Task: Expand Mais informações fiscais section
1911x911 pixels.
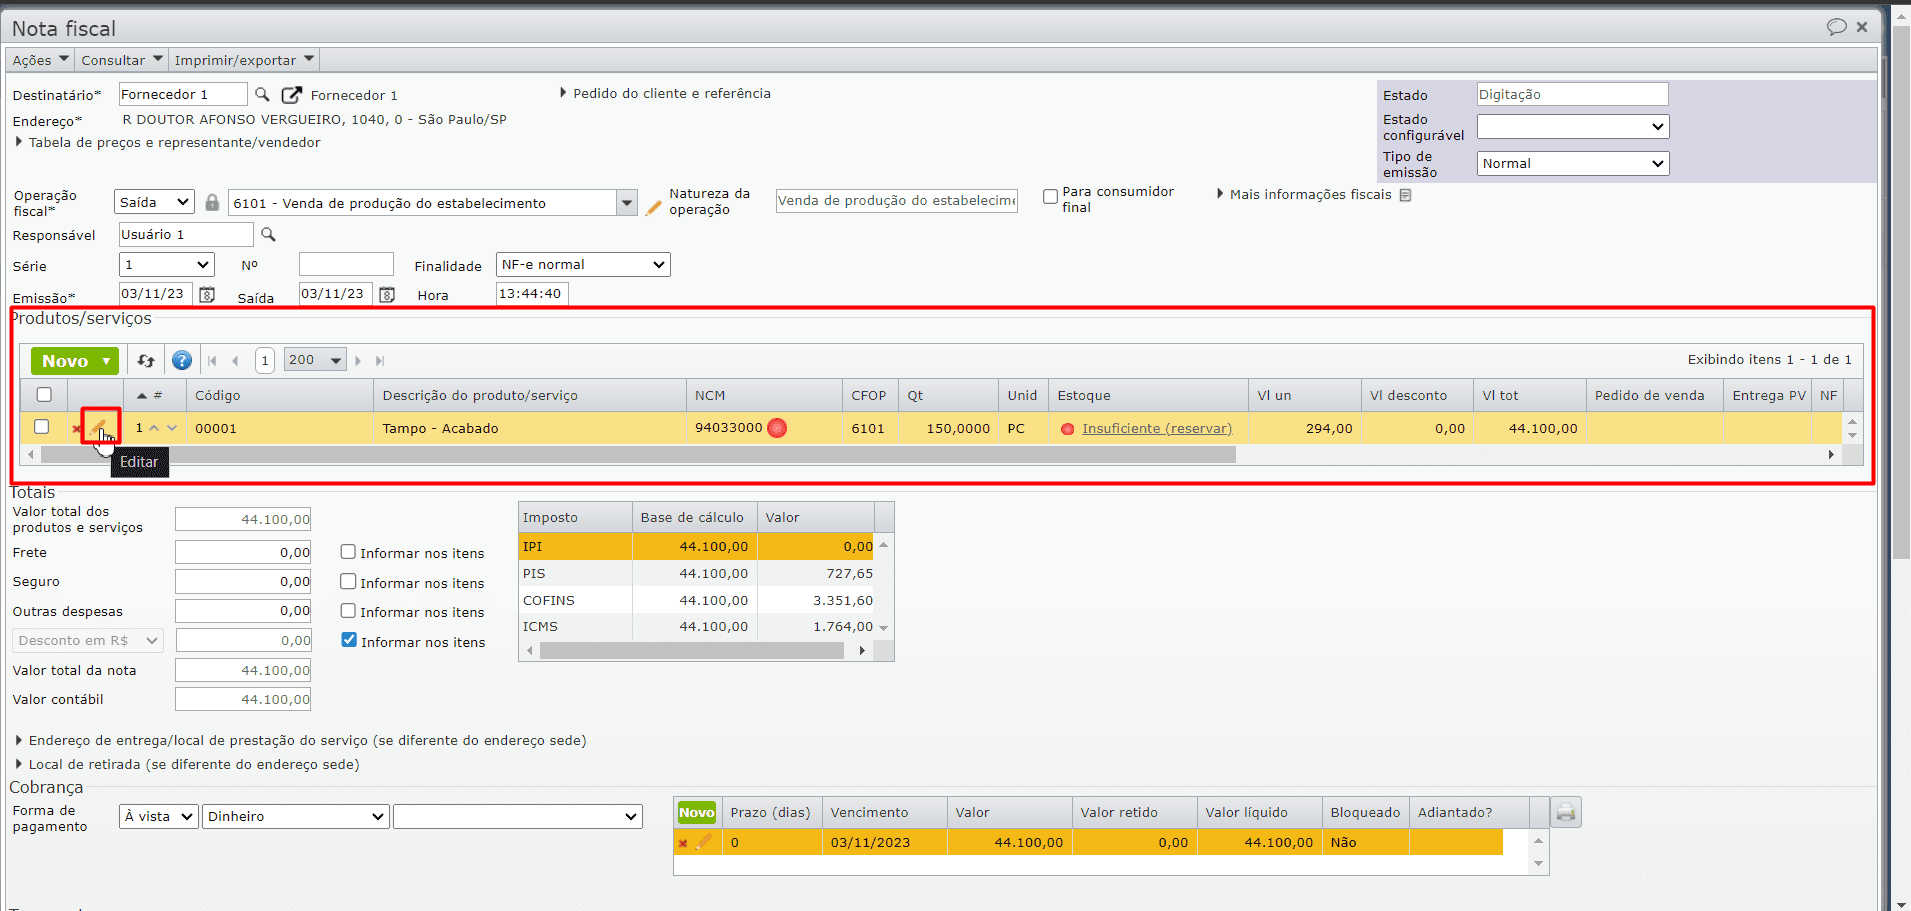Action: (x=1304, y=194)
